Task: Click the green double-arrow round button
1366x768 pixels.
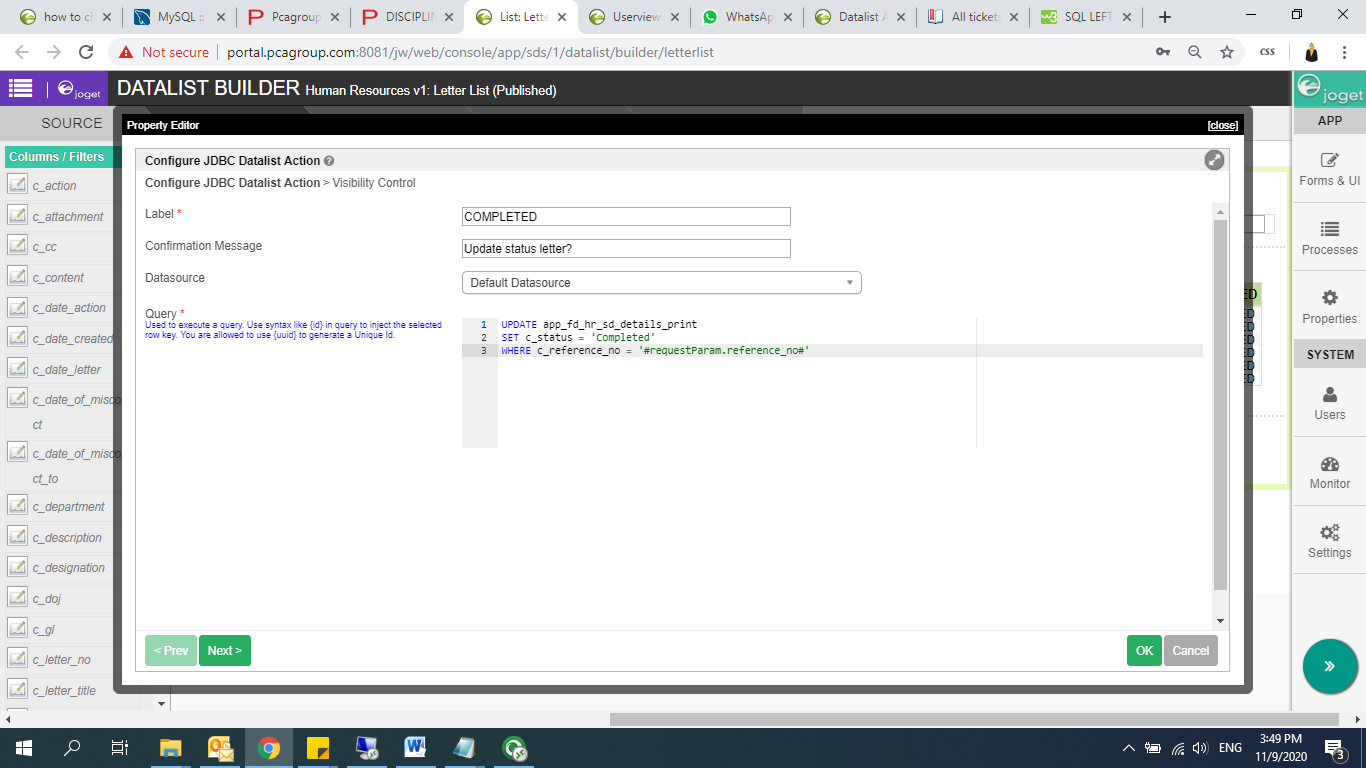Action: click(x=1329, y=666)
